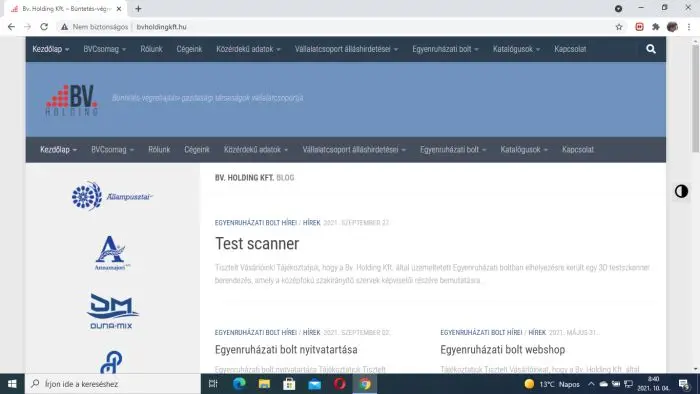Open the Állampusztai company logo
The width and height of the screenshot is (700, 394).
pyautogui.click(x=112, y=196)
